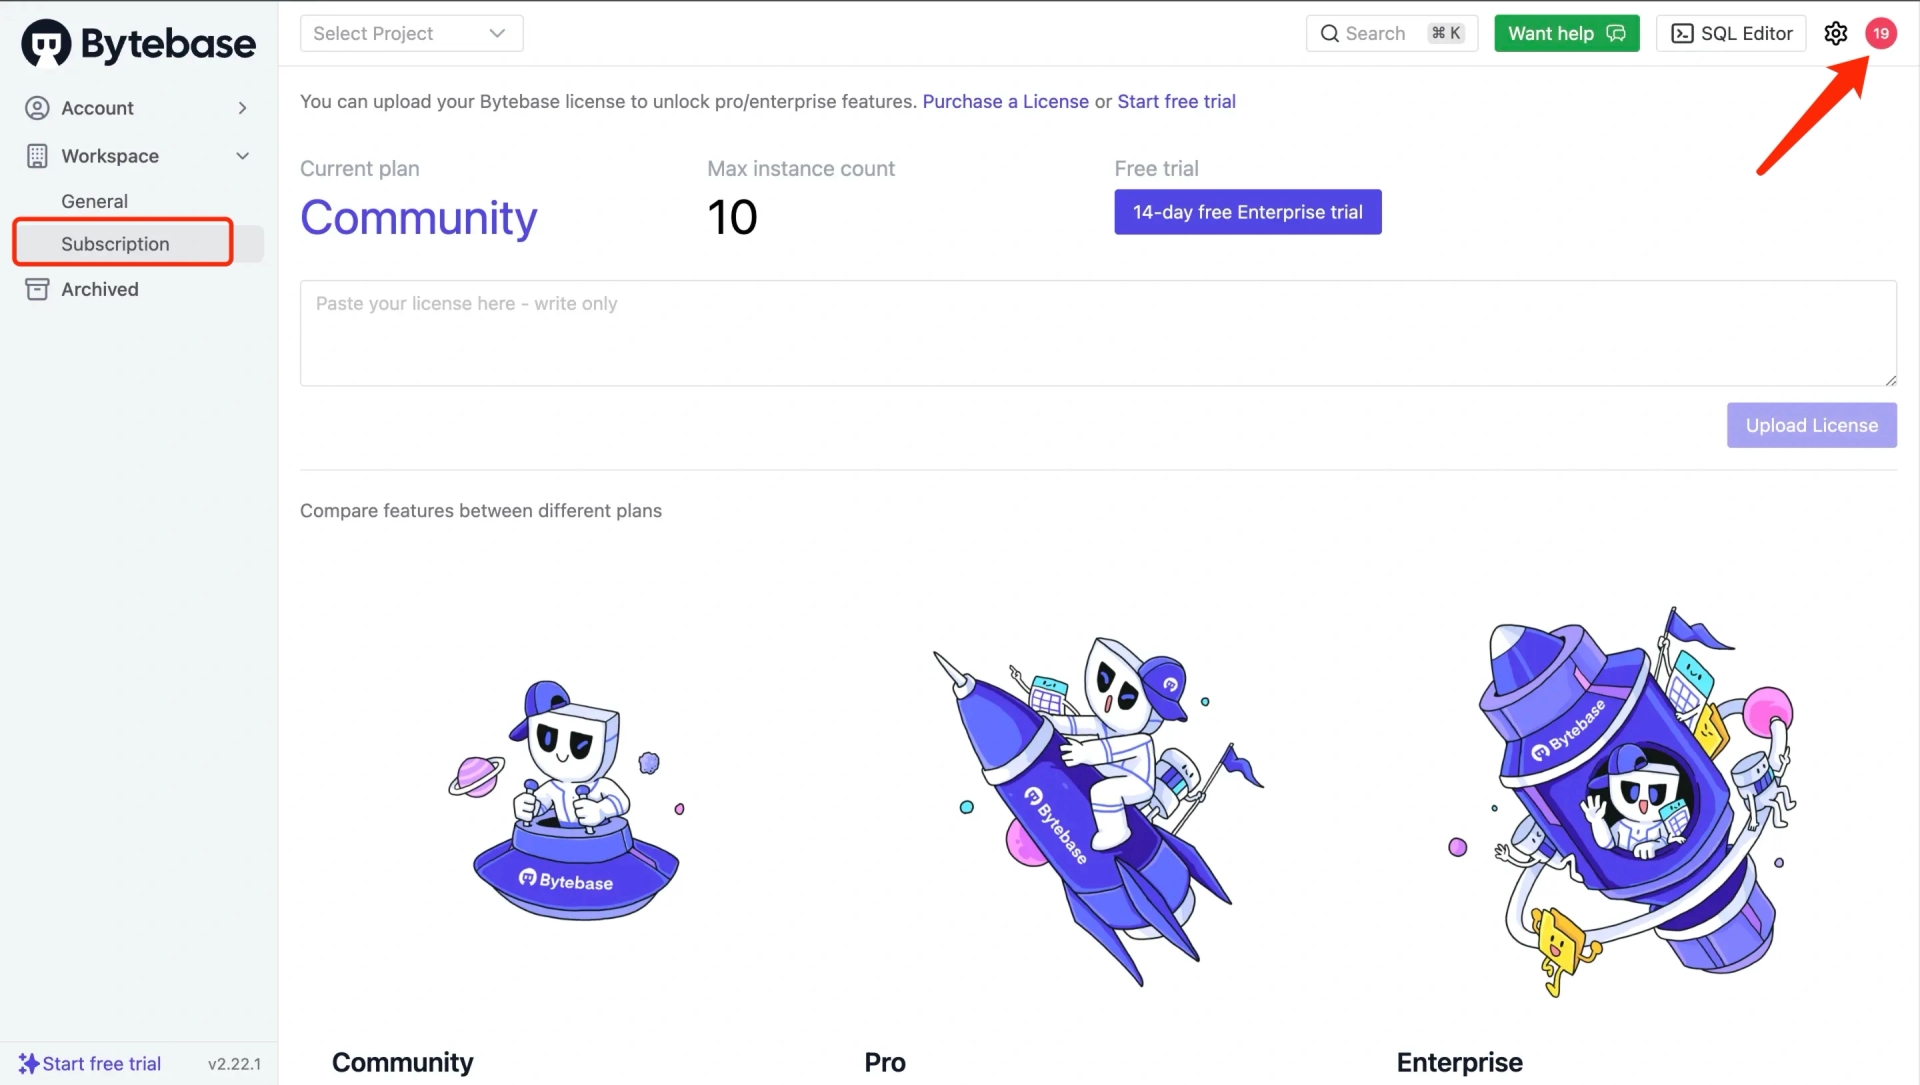Viewport: 1920px width, 1085px height.
Task: Open the red user avatar badge
Action: (x=1881, y=33)
